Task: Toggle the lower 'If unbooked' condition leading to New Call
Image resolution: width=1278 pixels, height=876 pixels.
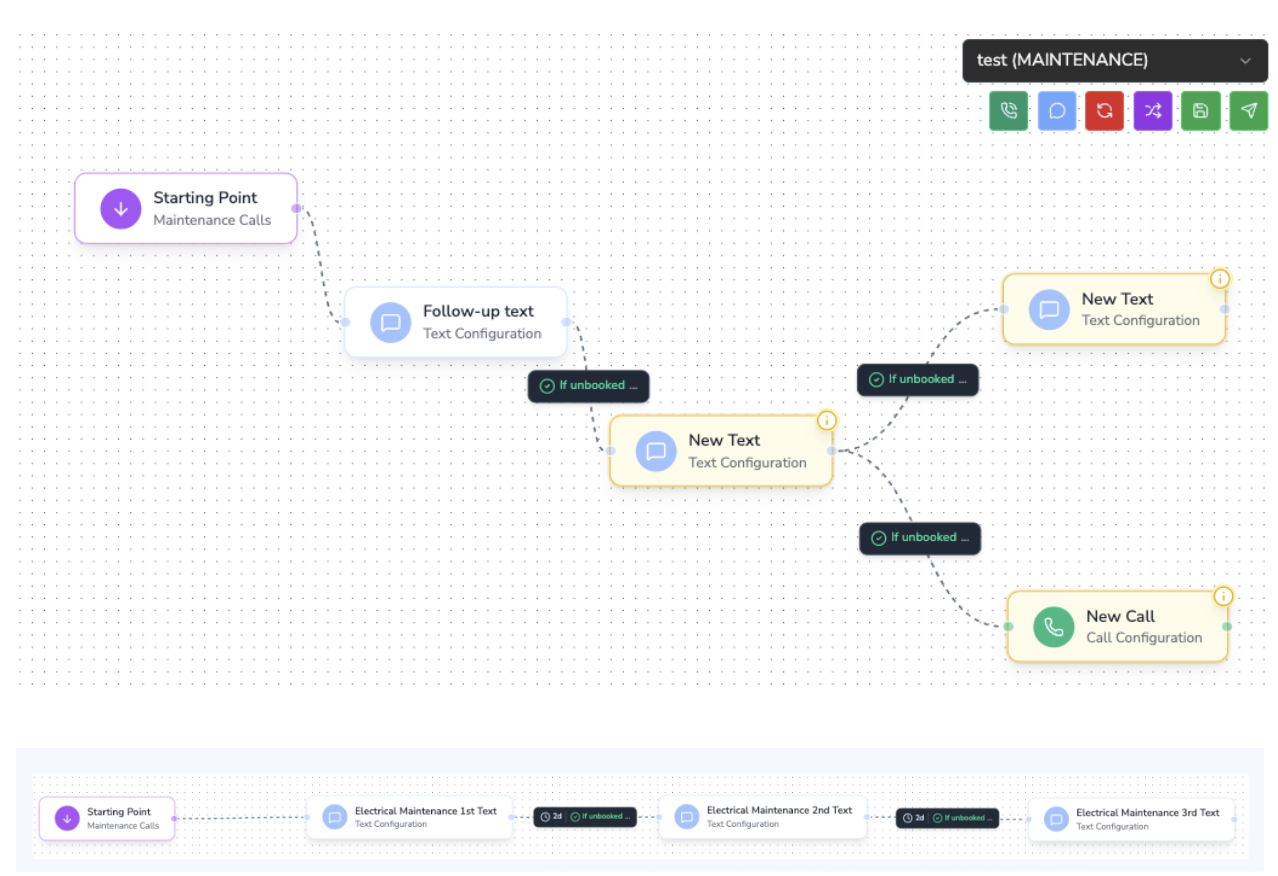Action: [919, 537]
